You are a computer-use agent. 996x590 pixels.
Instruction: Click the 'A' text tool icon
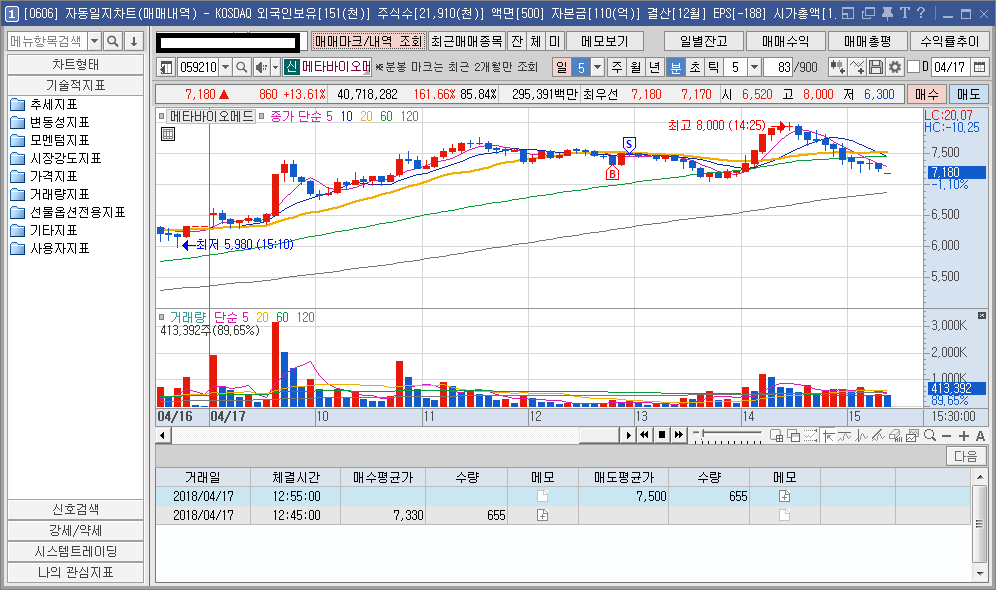click(980, 436)
